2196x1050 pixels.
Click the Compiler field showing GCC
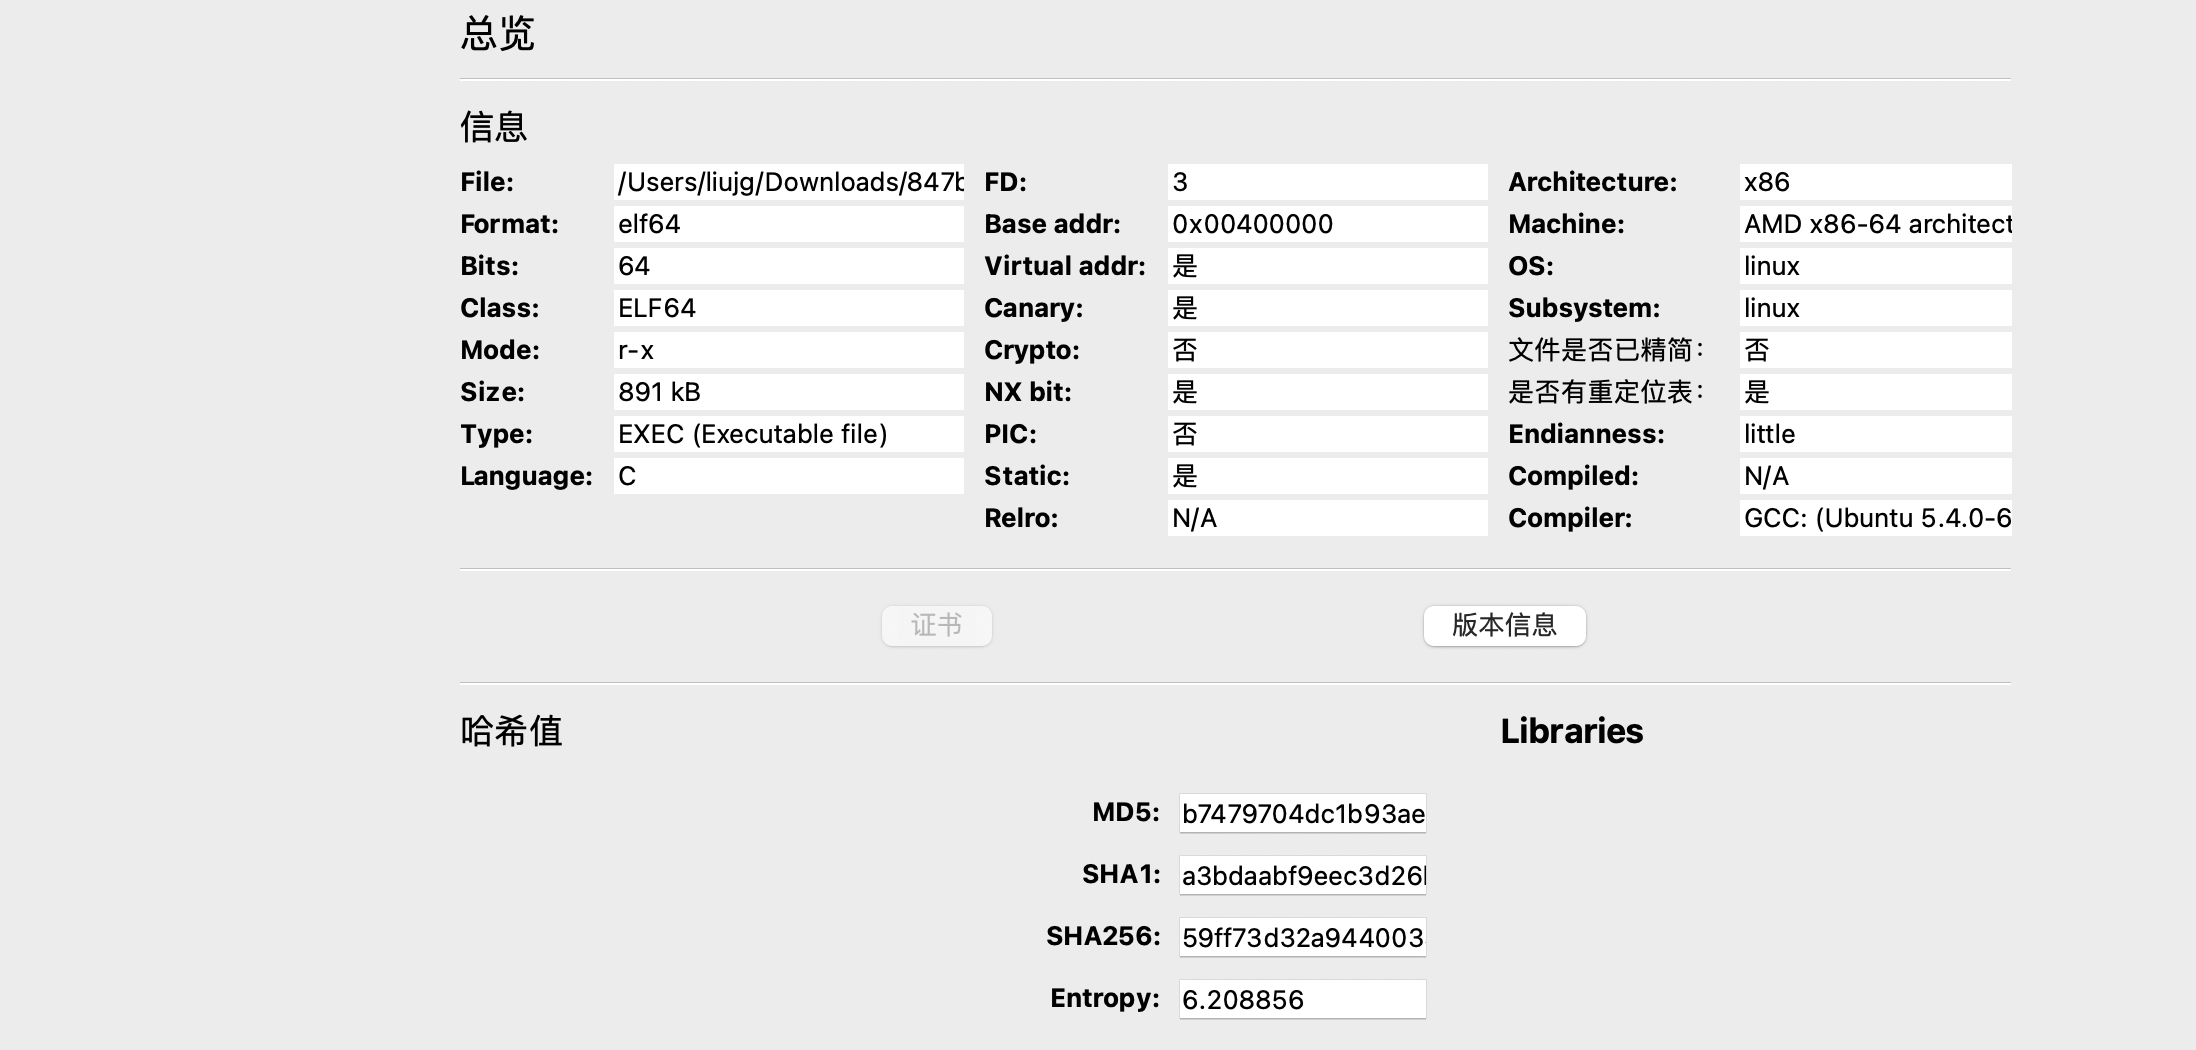pyautogui.click(x=1875, y=518)
